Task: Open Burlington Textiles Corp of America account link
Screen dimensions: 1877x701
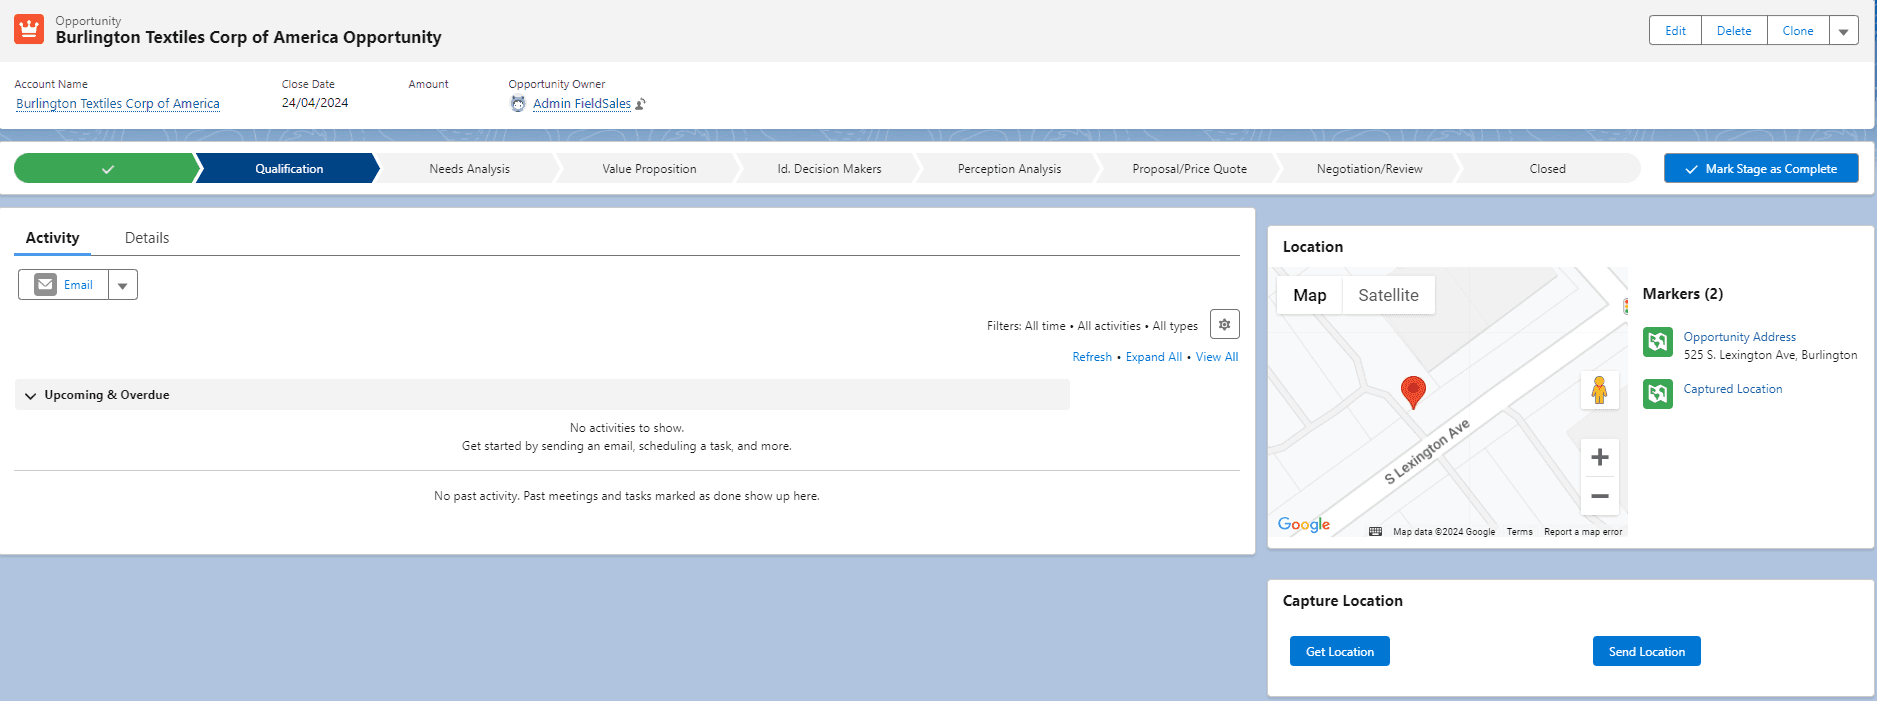Action: (118, 104)
